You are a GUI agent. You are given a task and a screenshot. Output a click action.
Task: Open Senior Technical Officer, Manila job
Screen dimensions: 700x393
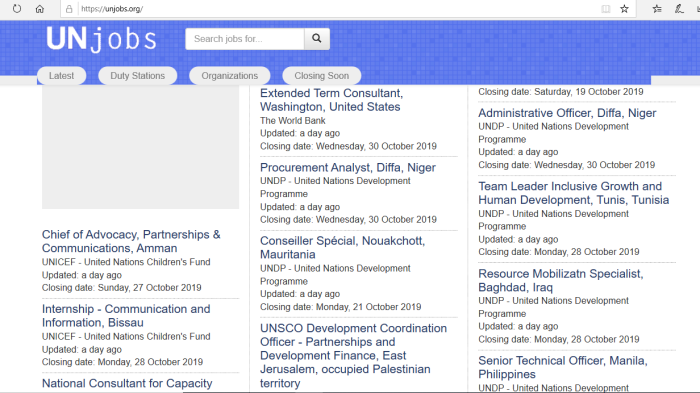coord(563,367)
